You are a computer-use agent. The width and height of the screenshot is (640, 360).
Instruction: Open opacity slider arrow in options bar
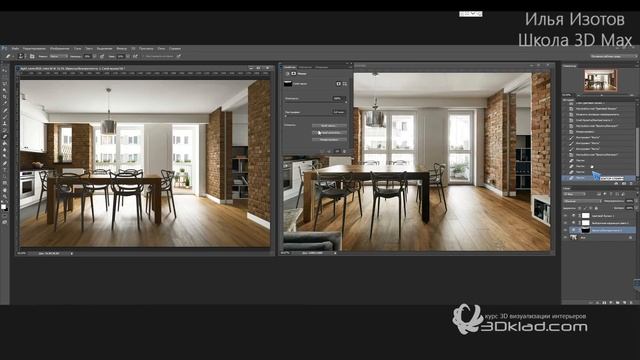[95, 56]
